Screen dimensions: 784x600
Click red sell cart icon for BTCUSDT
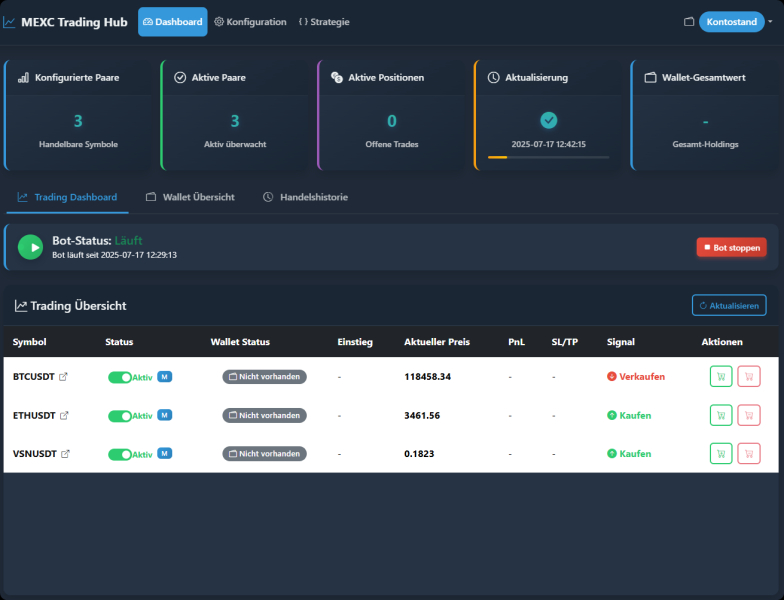(748, 377)
